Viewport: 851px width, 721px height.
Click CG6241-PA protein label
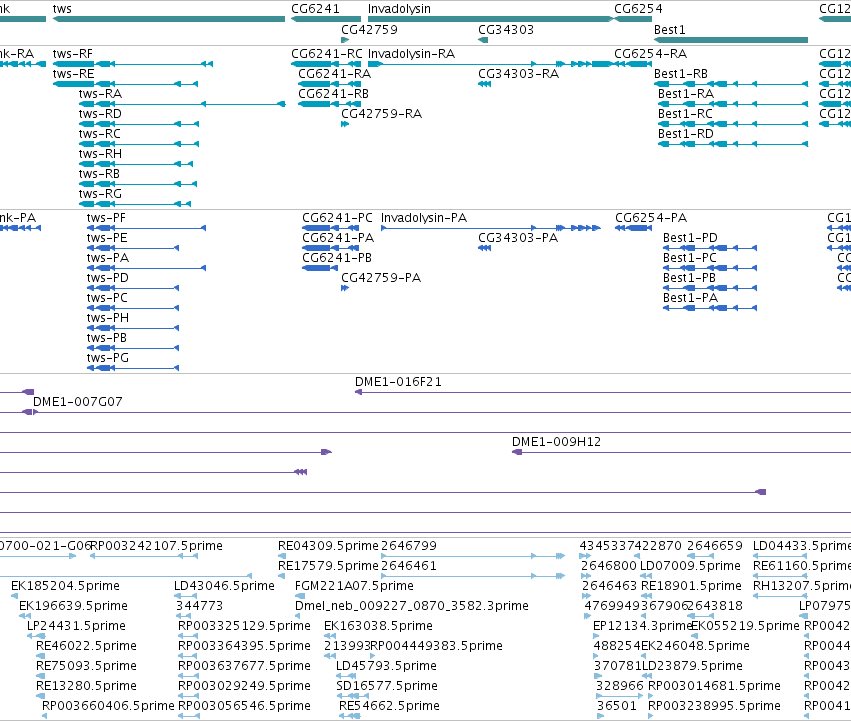[x=338, y=238]
